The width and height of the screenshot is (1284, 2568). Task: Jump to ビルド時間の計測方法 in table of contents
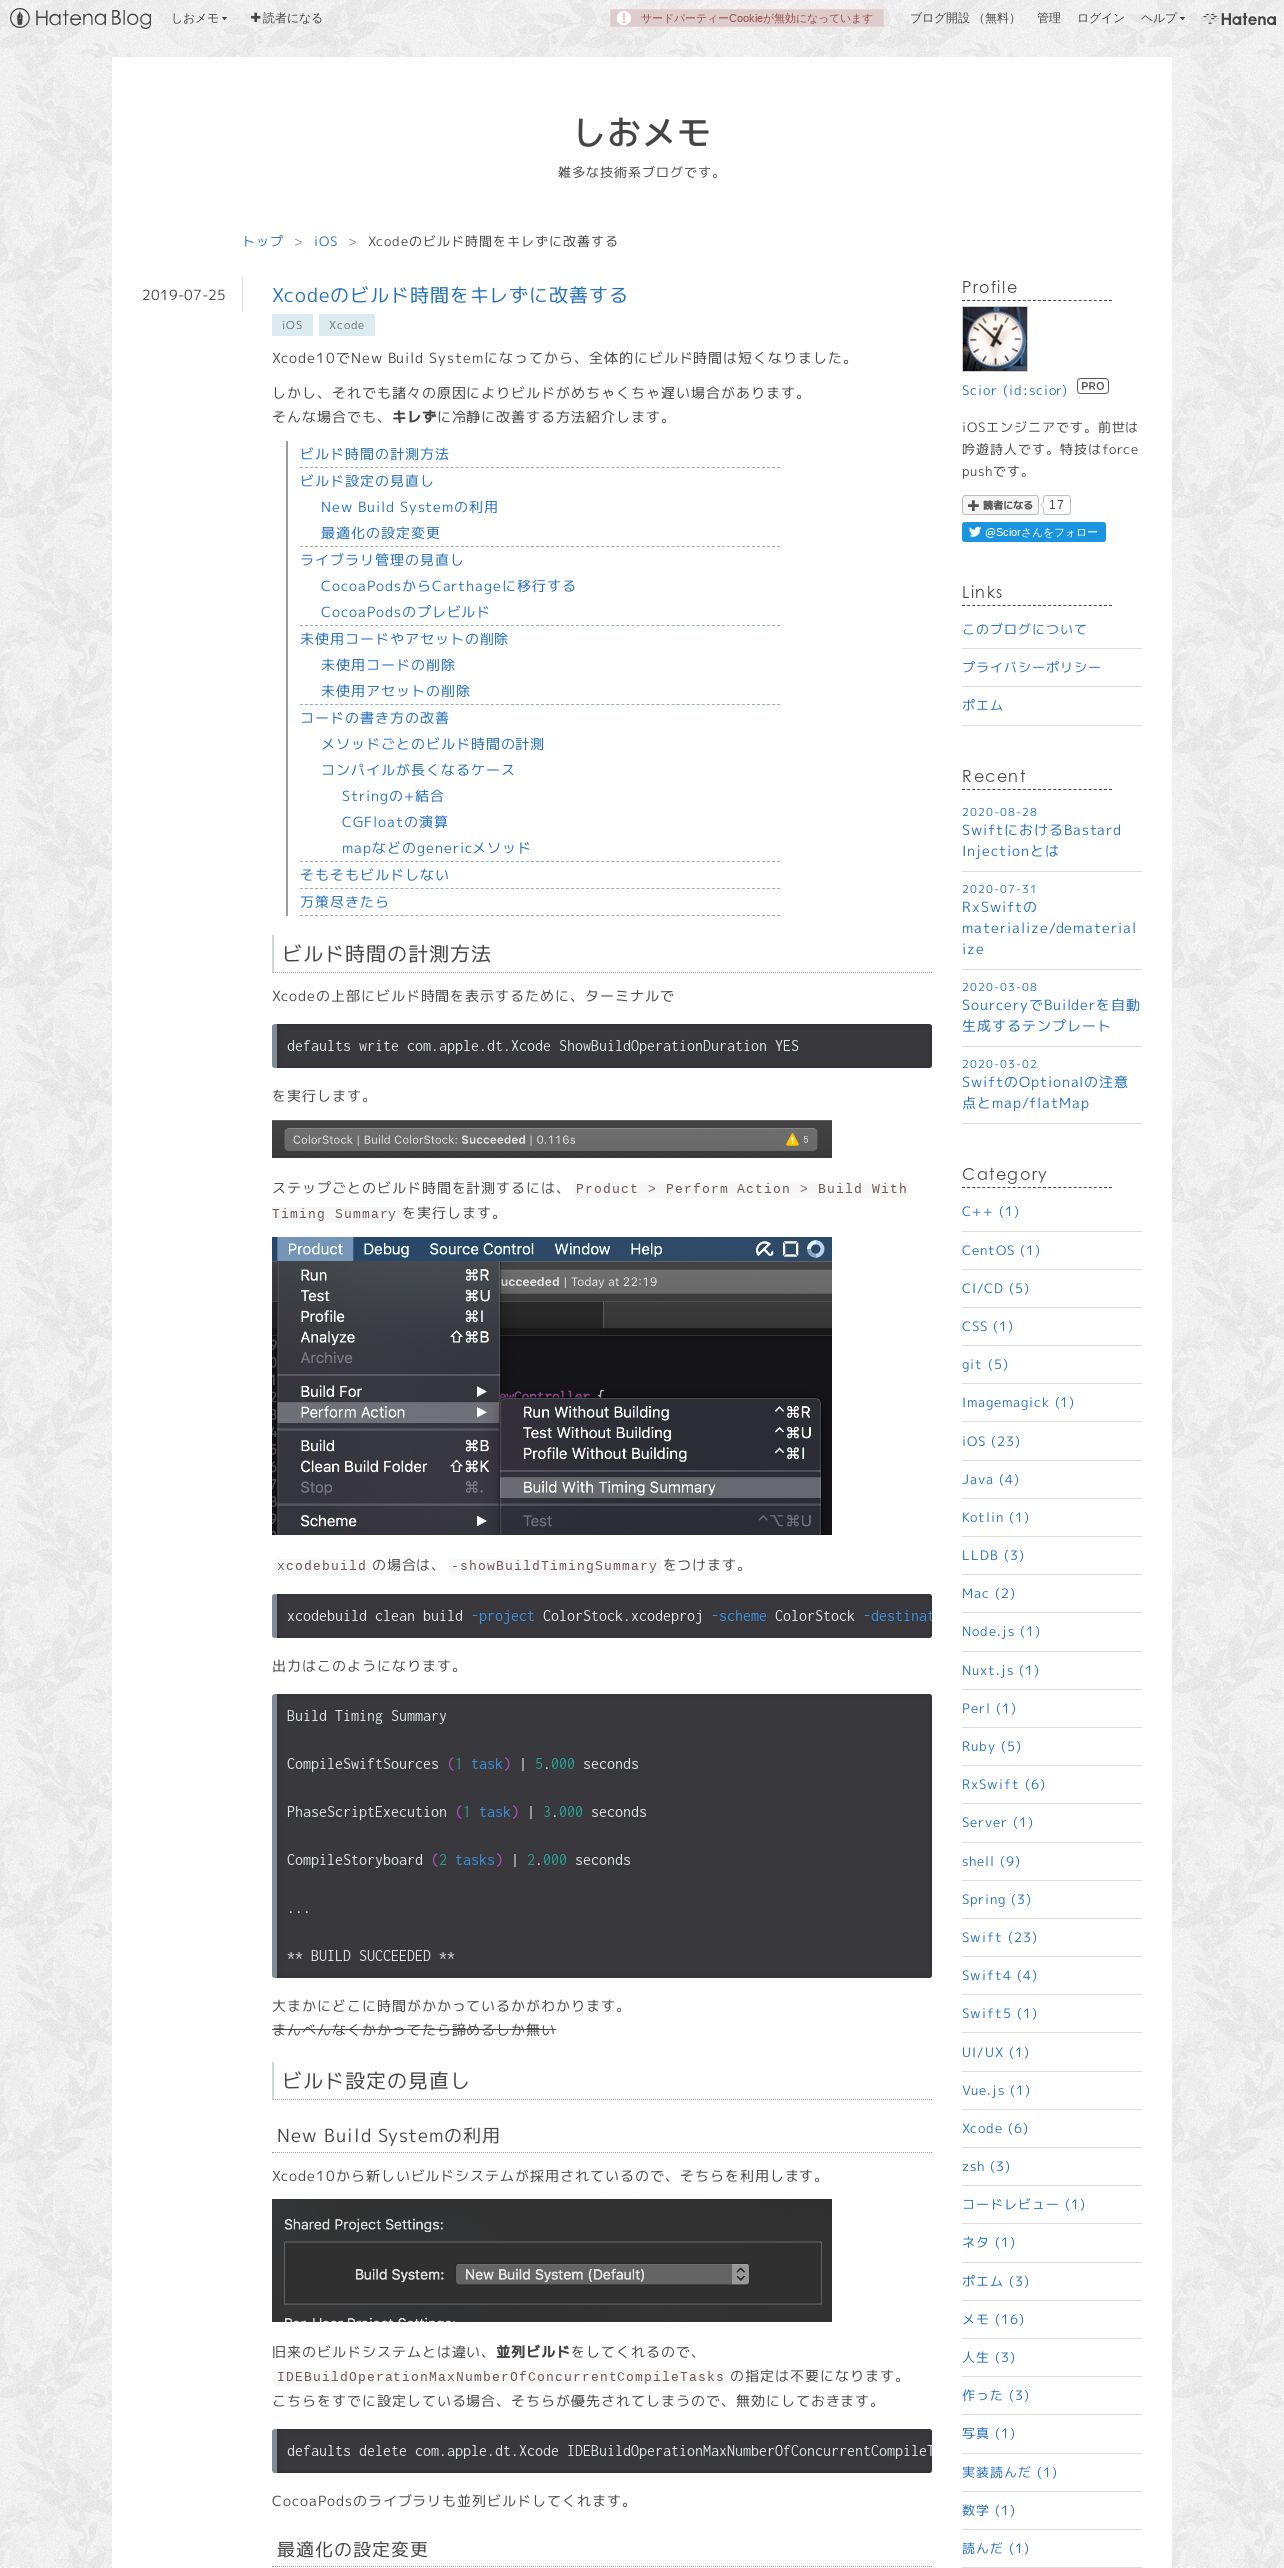374,454
